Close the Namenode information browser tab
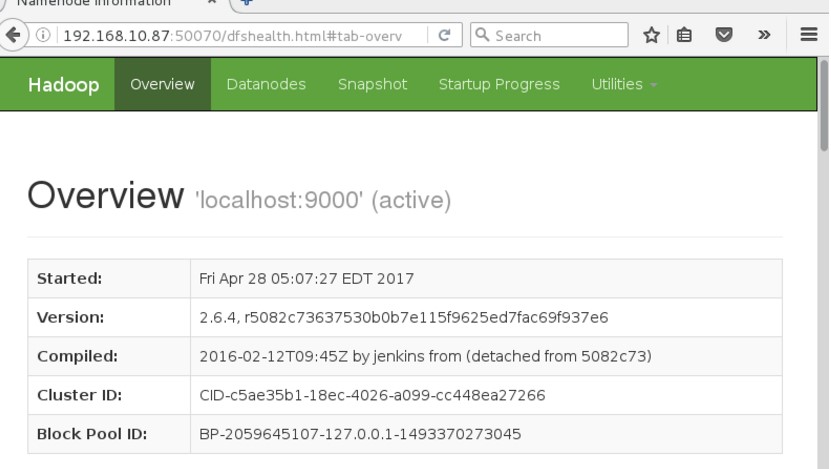Image resolution: width=831 pixels, height=469 pixels. pos(211,2)
